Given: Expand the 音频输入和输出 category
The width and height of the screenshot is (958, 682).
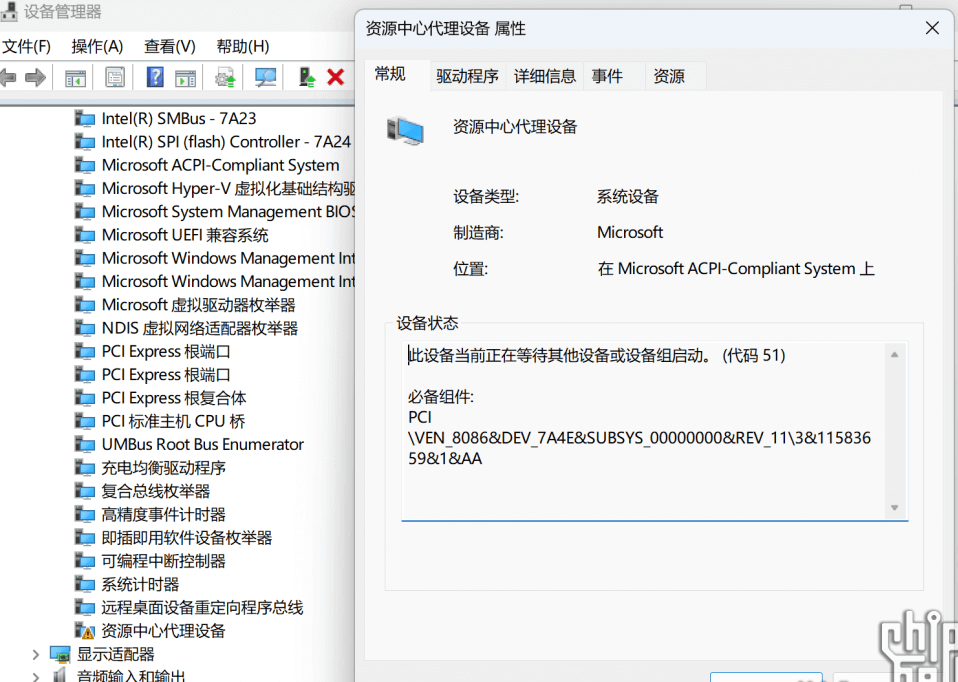Looking at the screenshot, I should click(x=35, y=676).
